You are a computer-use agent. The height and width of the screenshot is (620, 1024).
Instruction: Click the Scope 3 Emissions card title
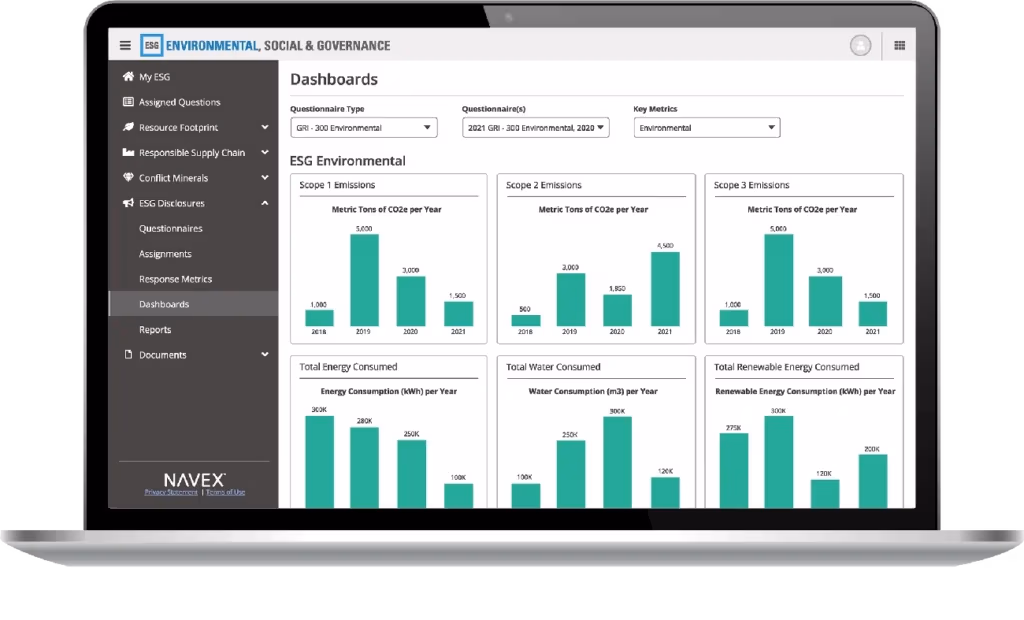tap(751, 185)
